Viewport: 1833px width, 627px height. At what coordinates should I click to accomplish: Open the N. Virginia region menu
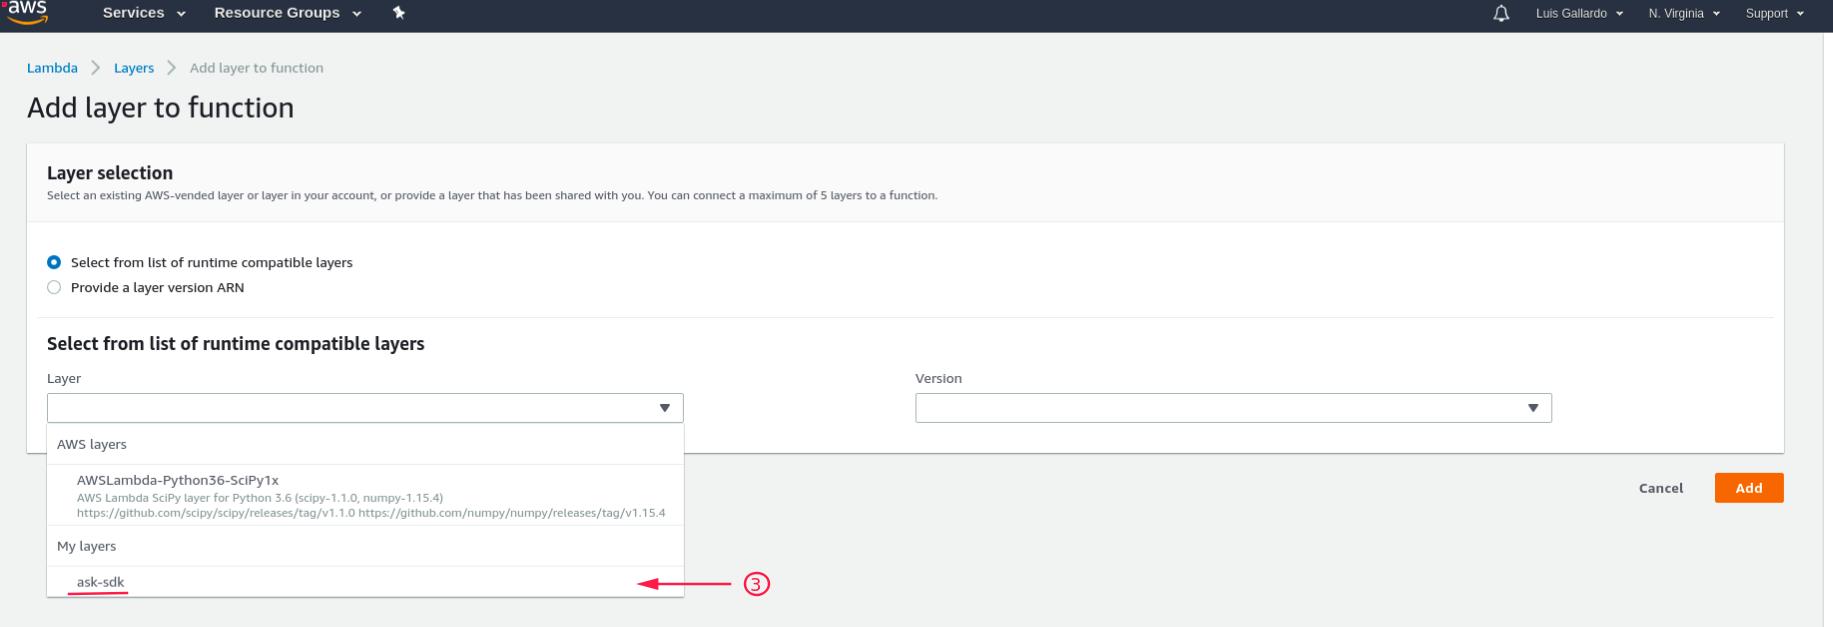pos(1684,13)
